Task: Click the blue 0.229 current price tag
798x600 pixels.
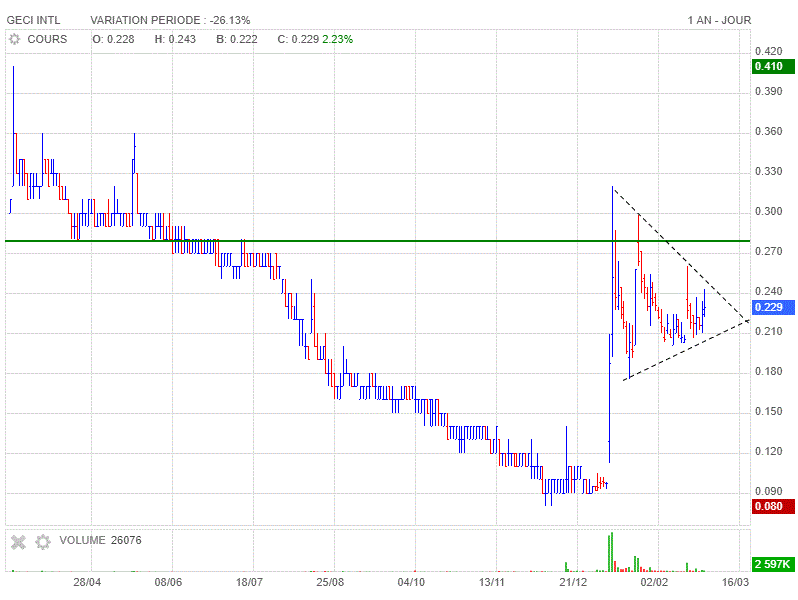Action: (x=773, y=307)
